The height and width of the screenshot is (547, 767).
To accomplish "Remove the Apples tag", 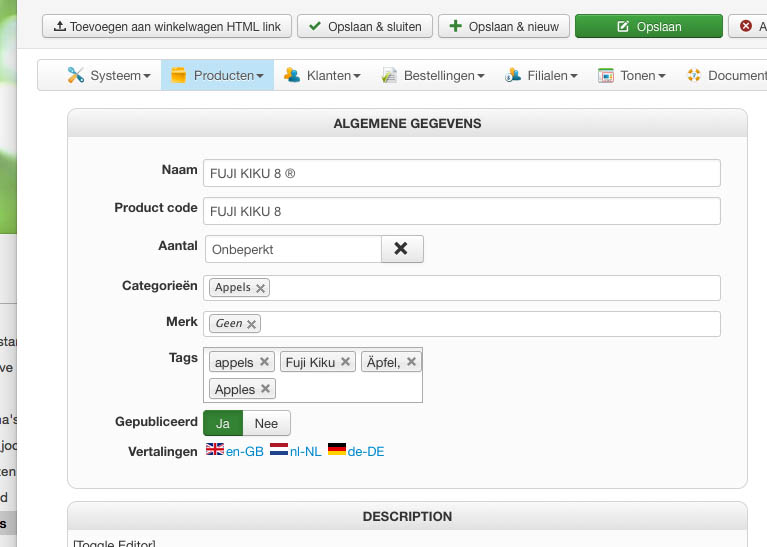I will coord(265,388).
